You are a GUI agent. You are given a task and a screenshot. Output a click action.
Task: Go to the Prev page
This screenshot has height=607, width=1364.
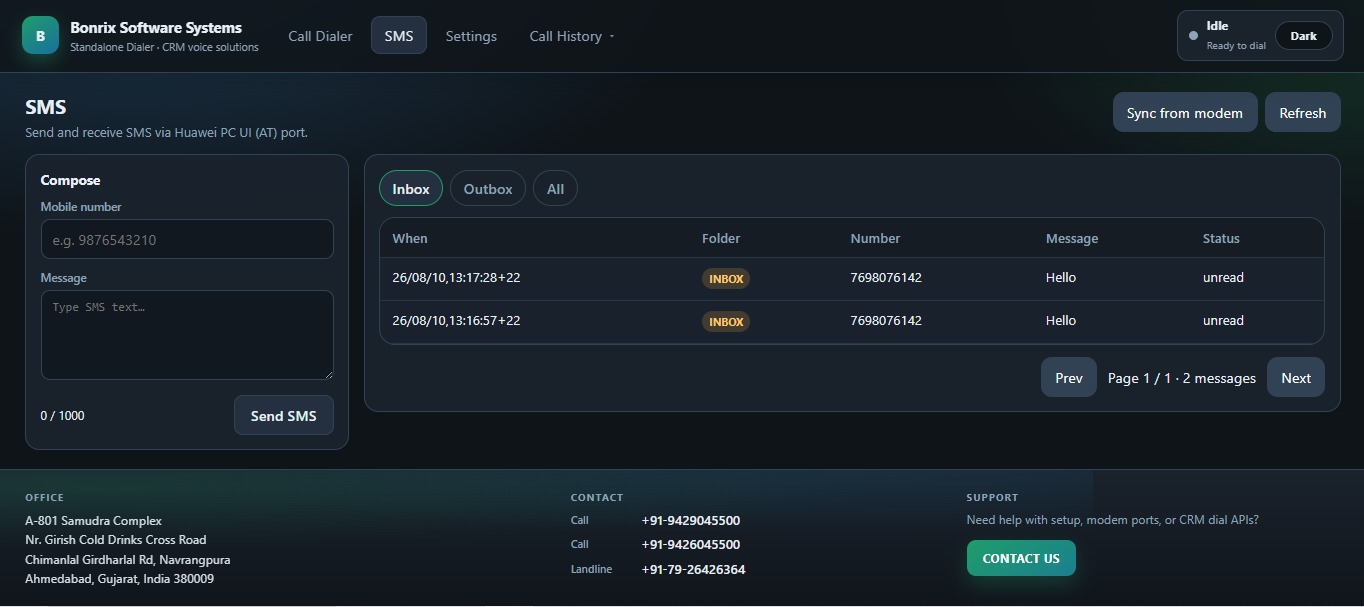tap(1069, 378)
